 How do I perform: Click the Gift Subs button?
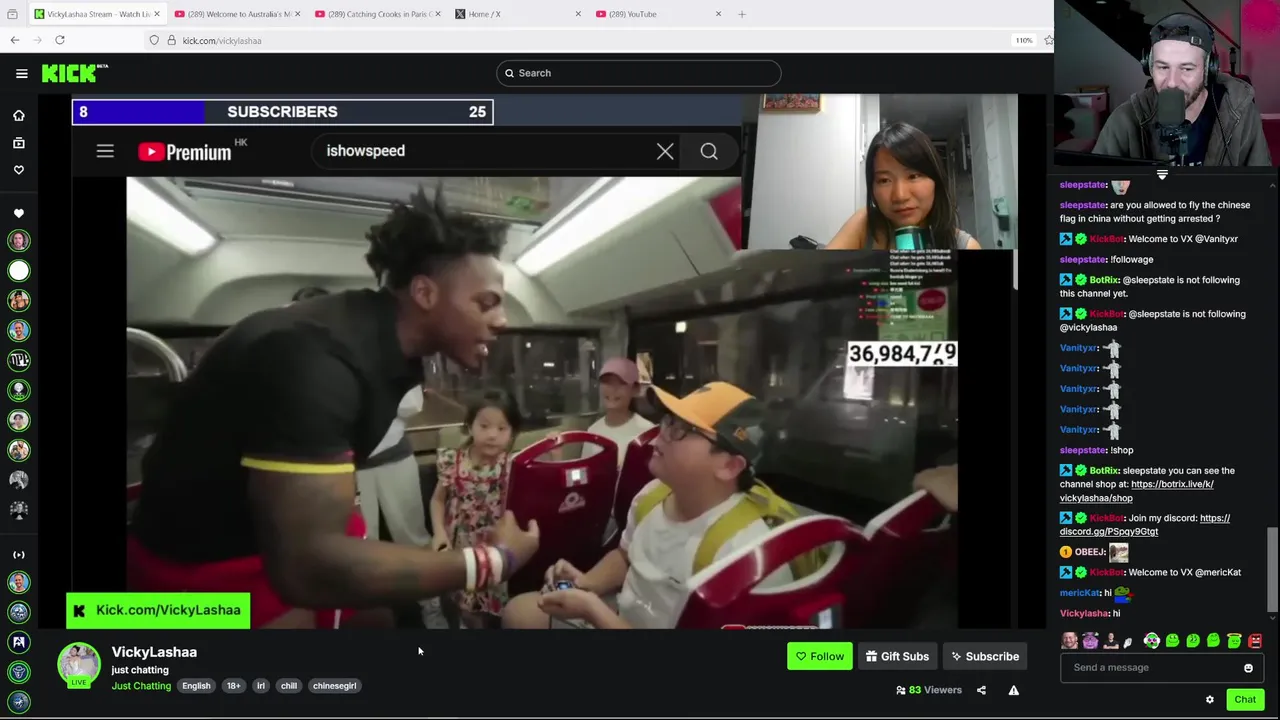click(897, 656)
